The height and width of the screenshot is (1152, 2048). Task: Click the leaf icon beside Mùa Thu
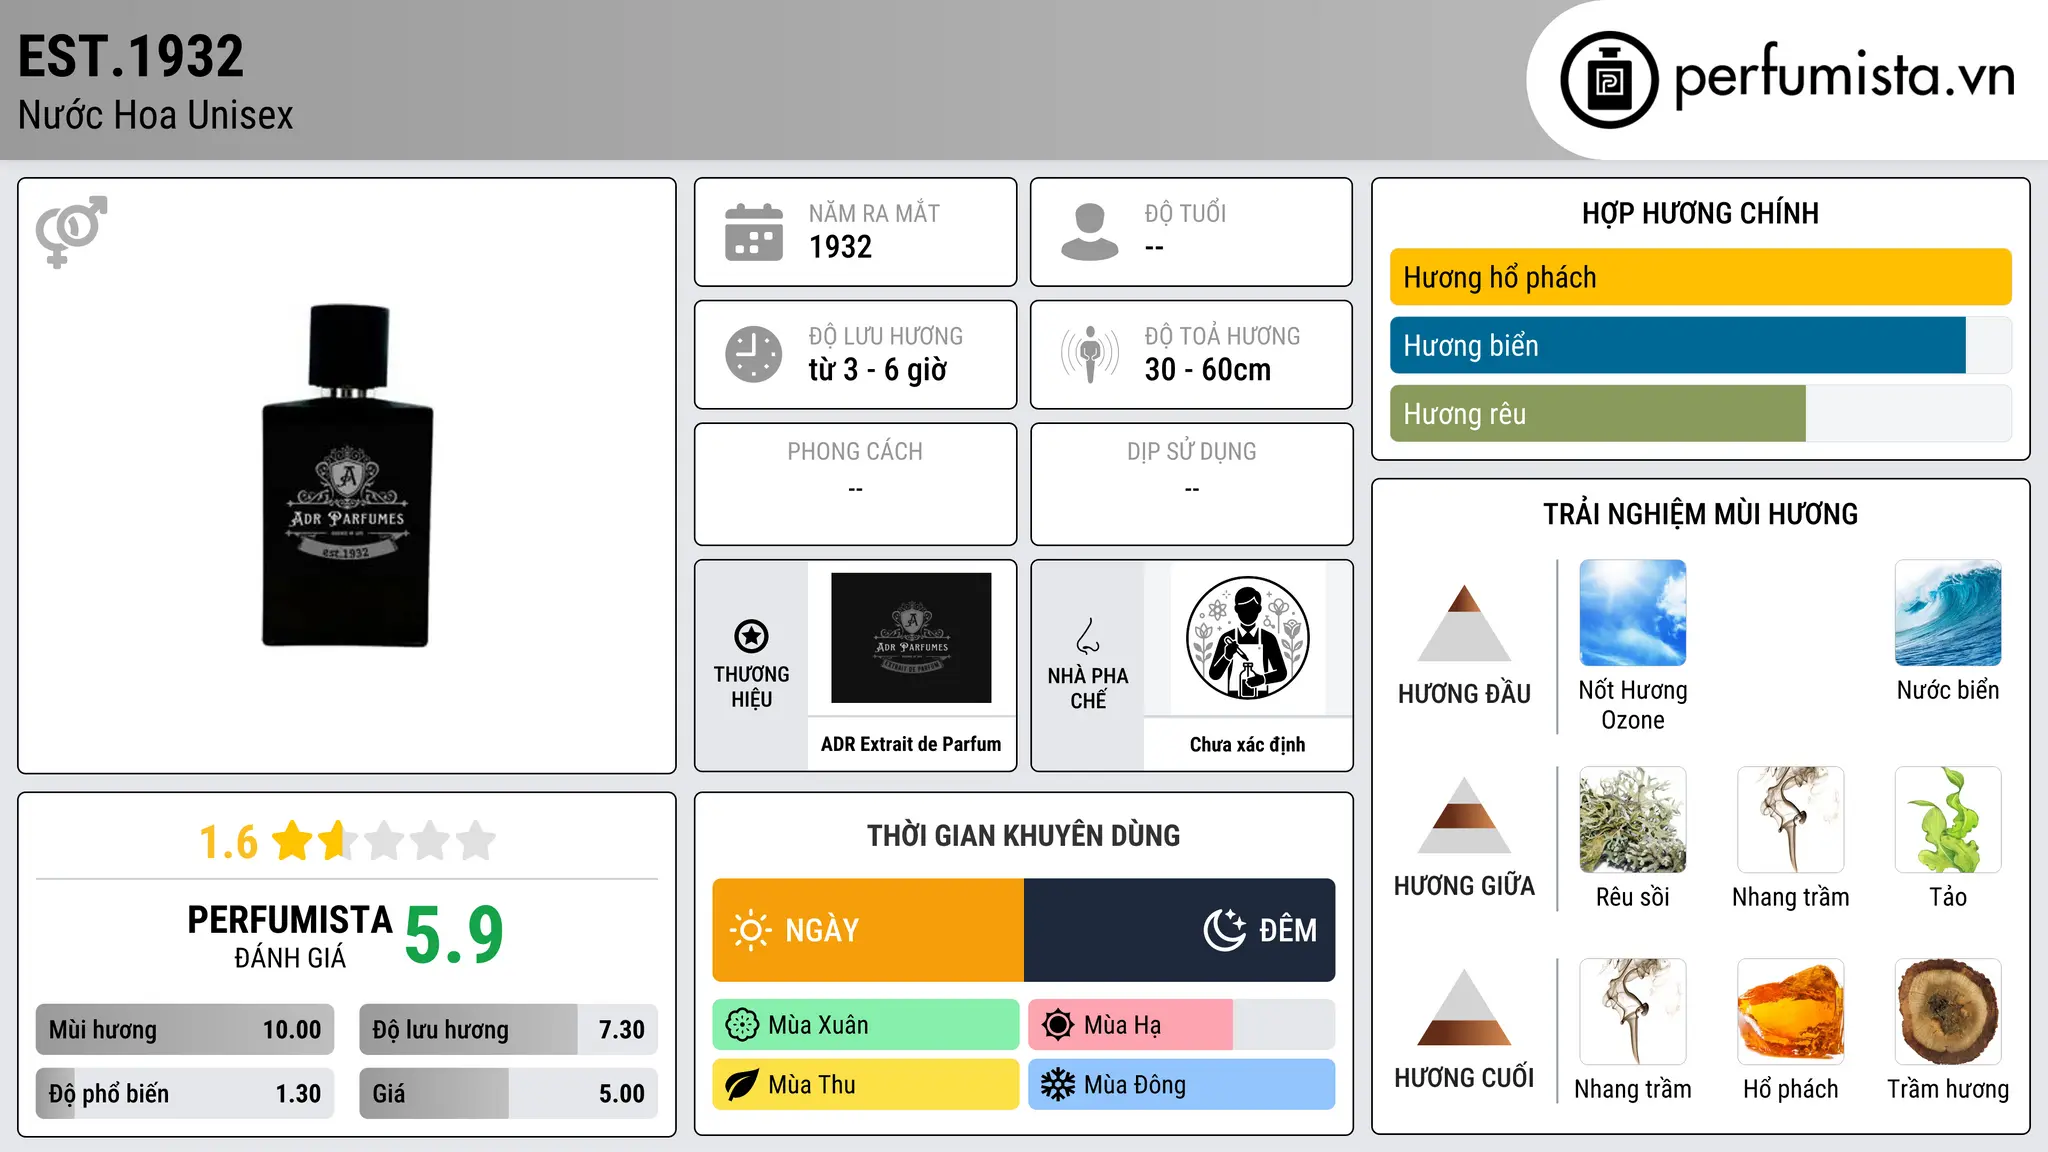click(742, 1085)
